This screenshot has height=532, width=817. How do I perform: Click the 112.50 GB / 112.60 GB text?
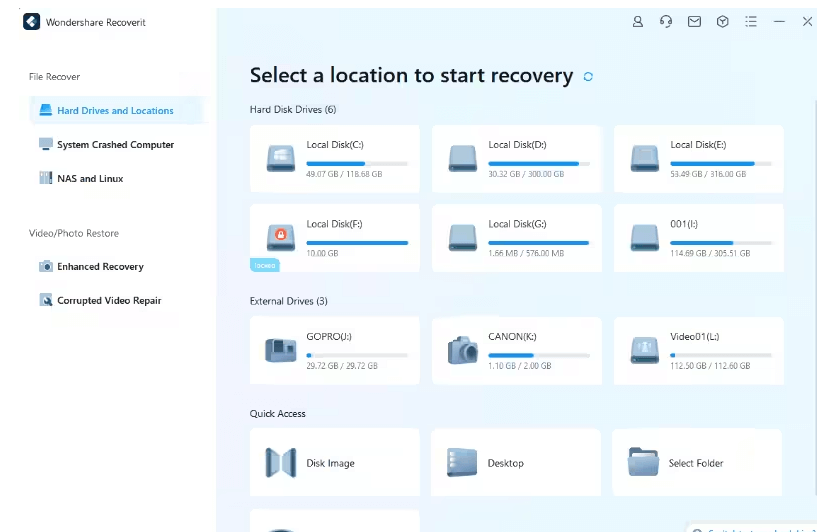tap(710, 366)
